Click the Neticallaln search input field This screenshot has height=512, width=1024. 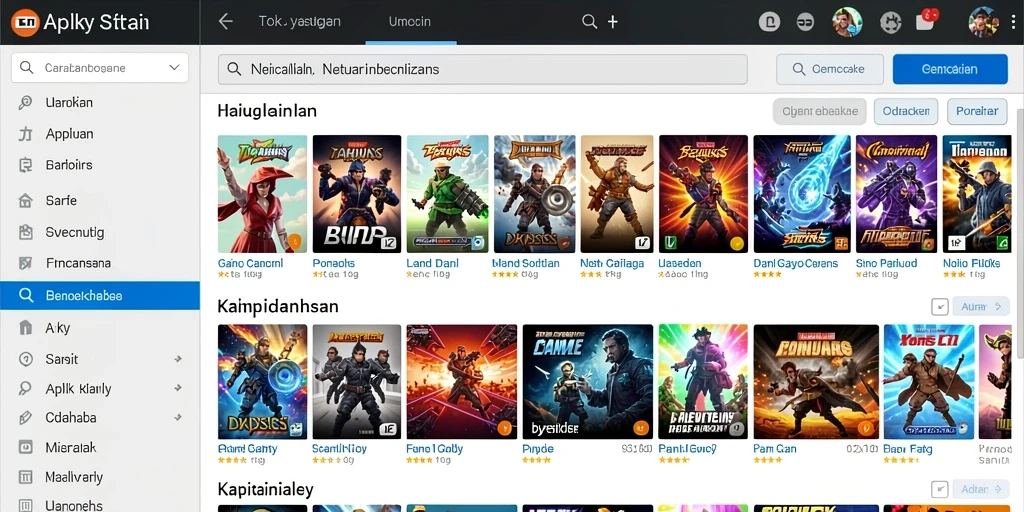[x=482, y=69]
